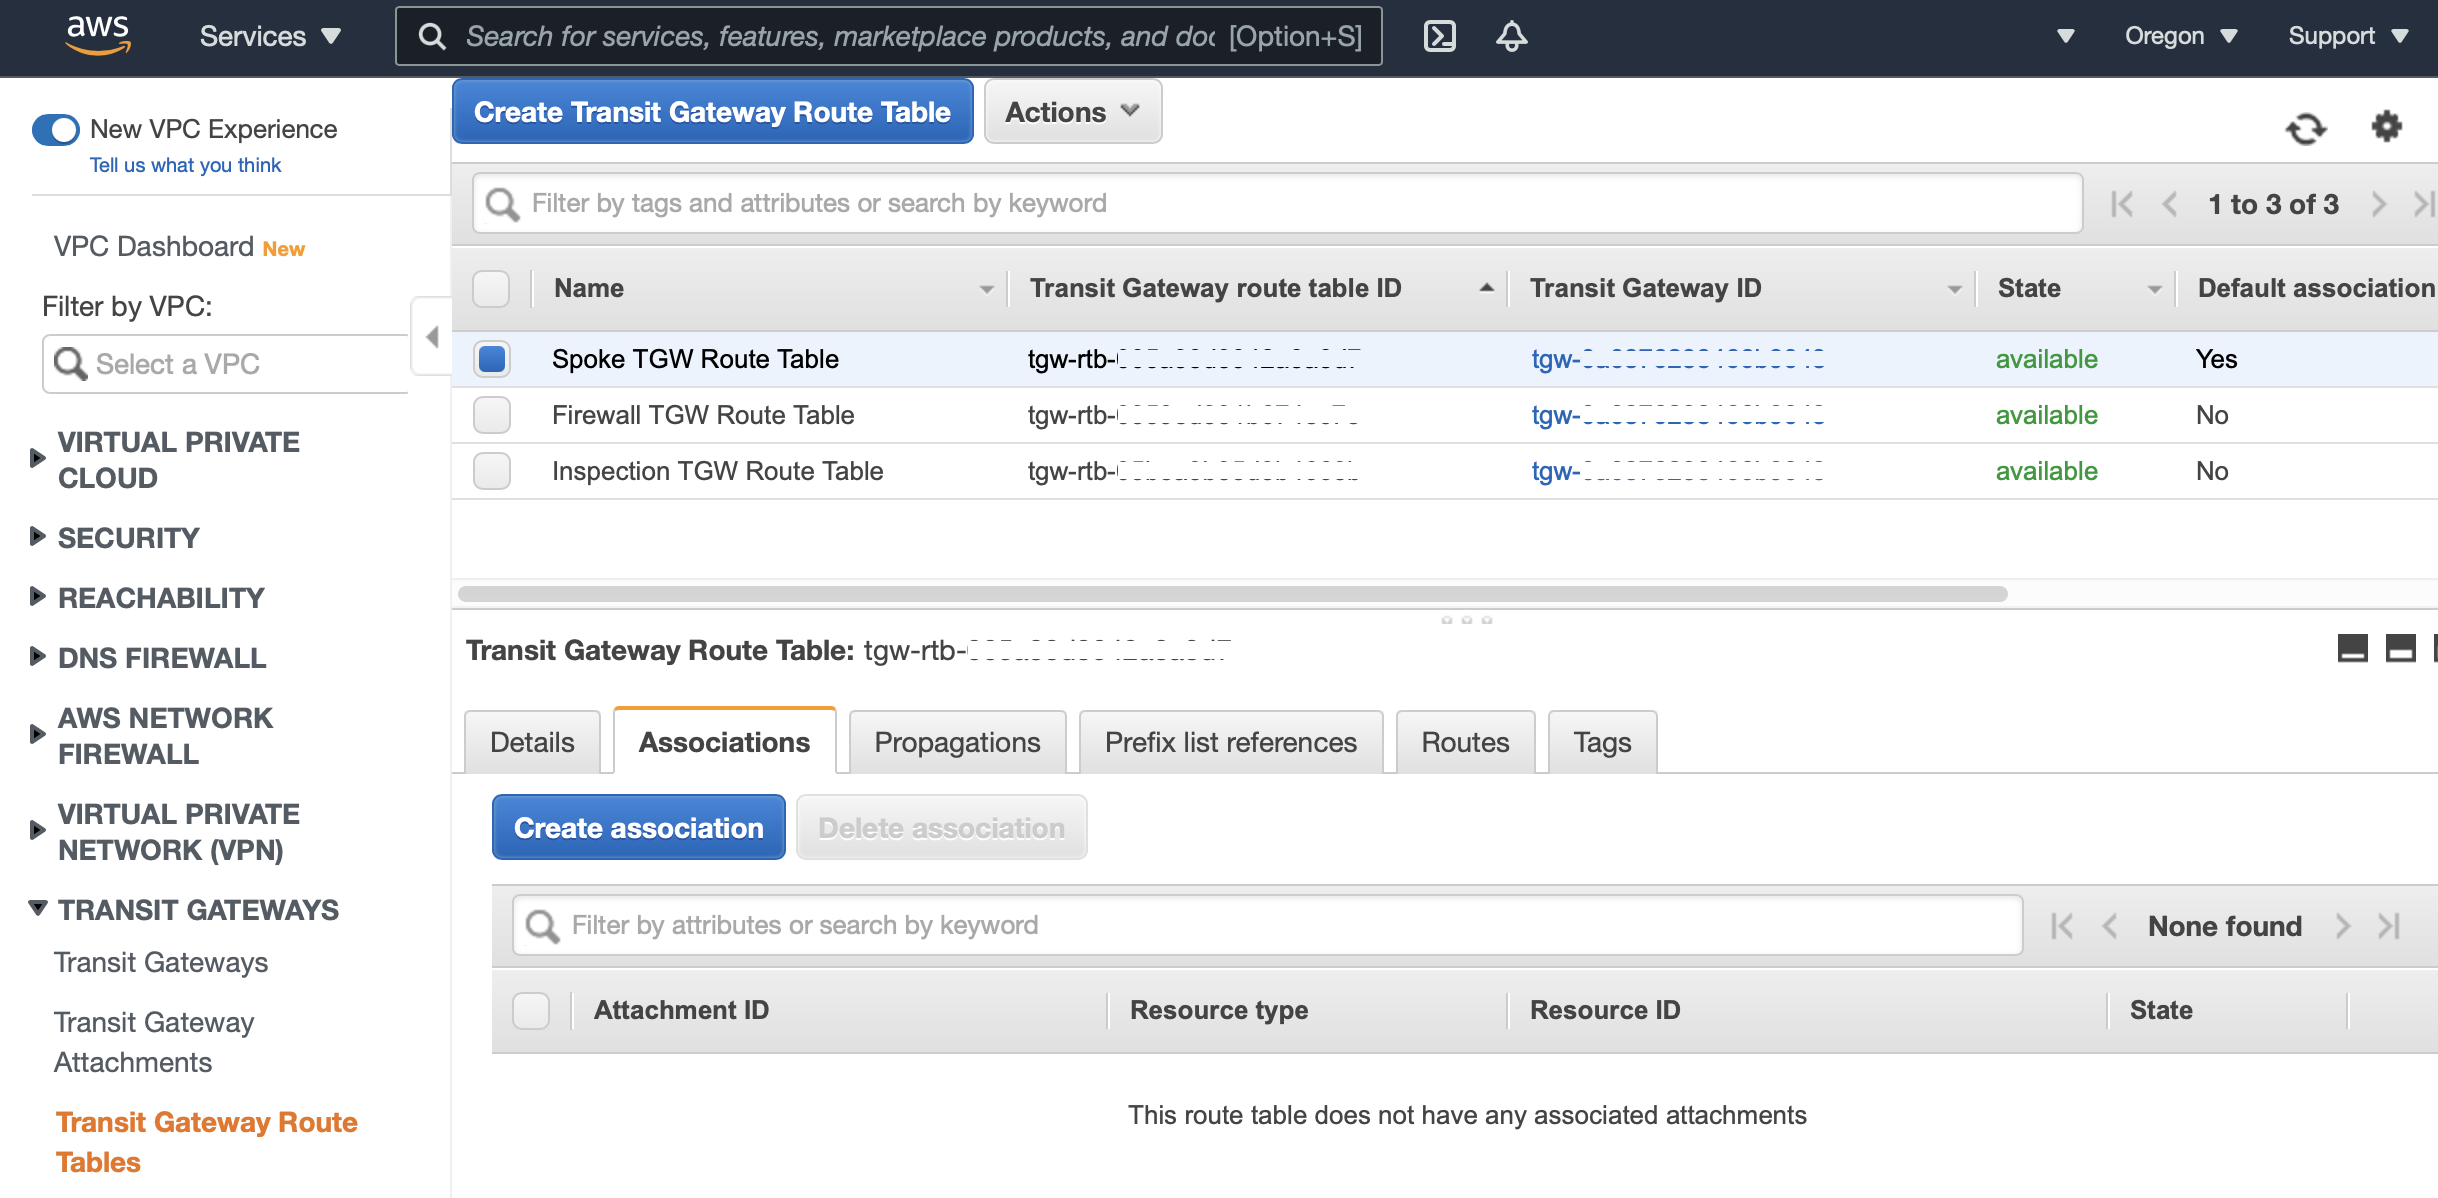Open table settings gear icon
This screenshot has height=1198, width=2438.
click(2386, 127)
